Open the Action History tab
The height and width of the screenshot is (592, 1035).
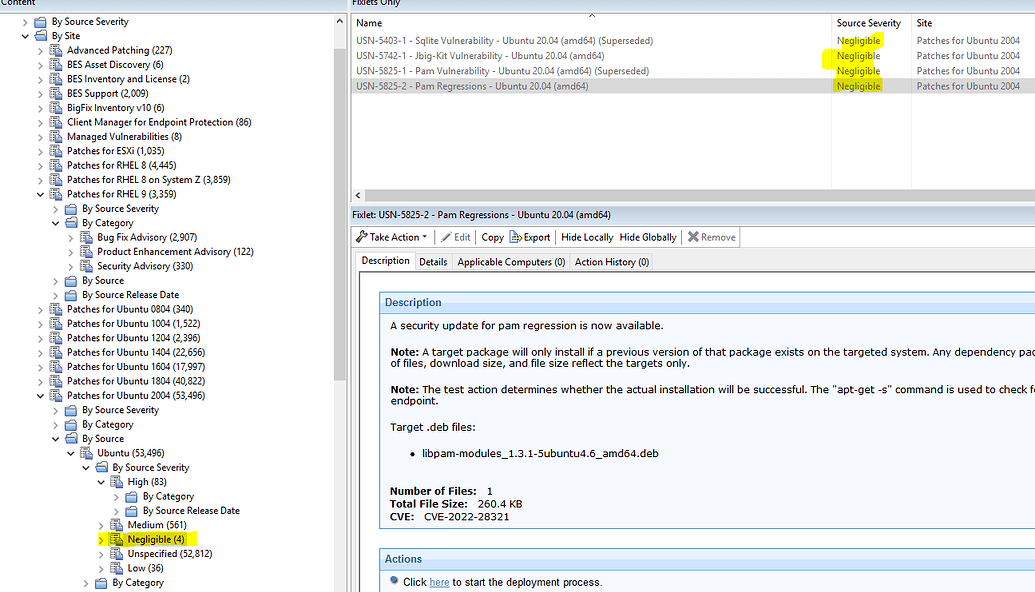(x=611, y=262)
